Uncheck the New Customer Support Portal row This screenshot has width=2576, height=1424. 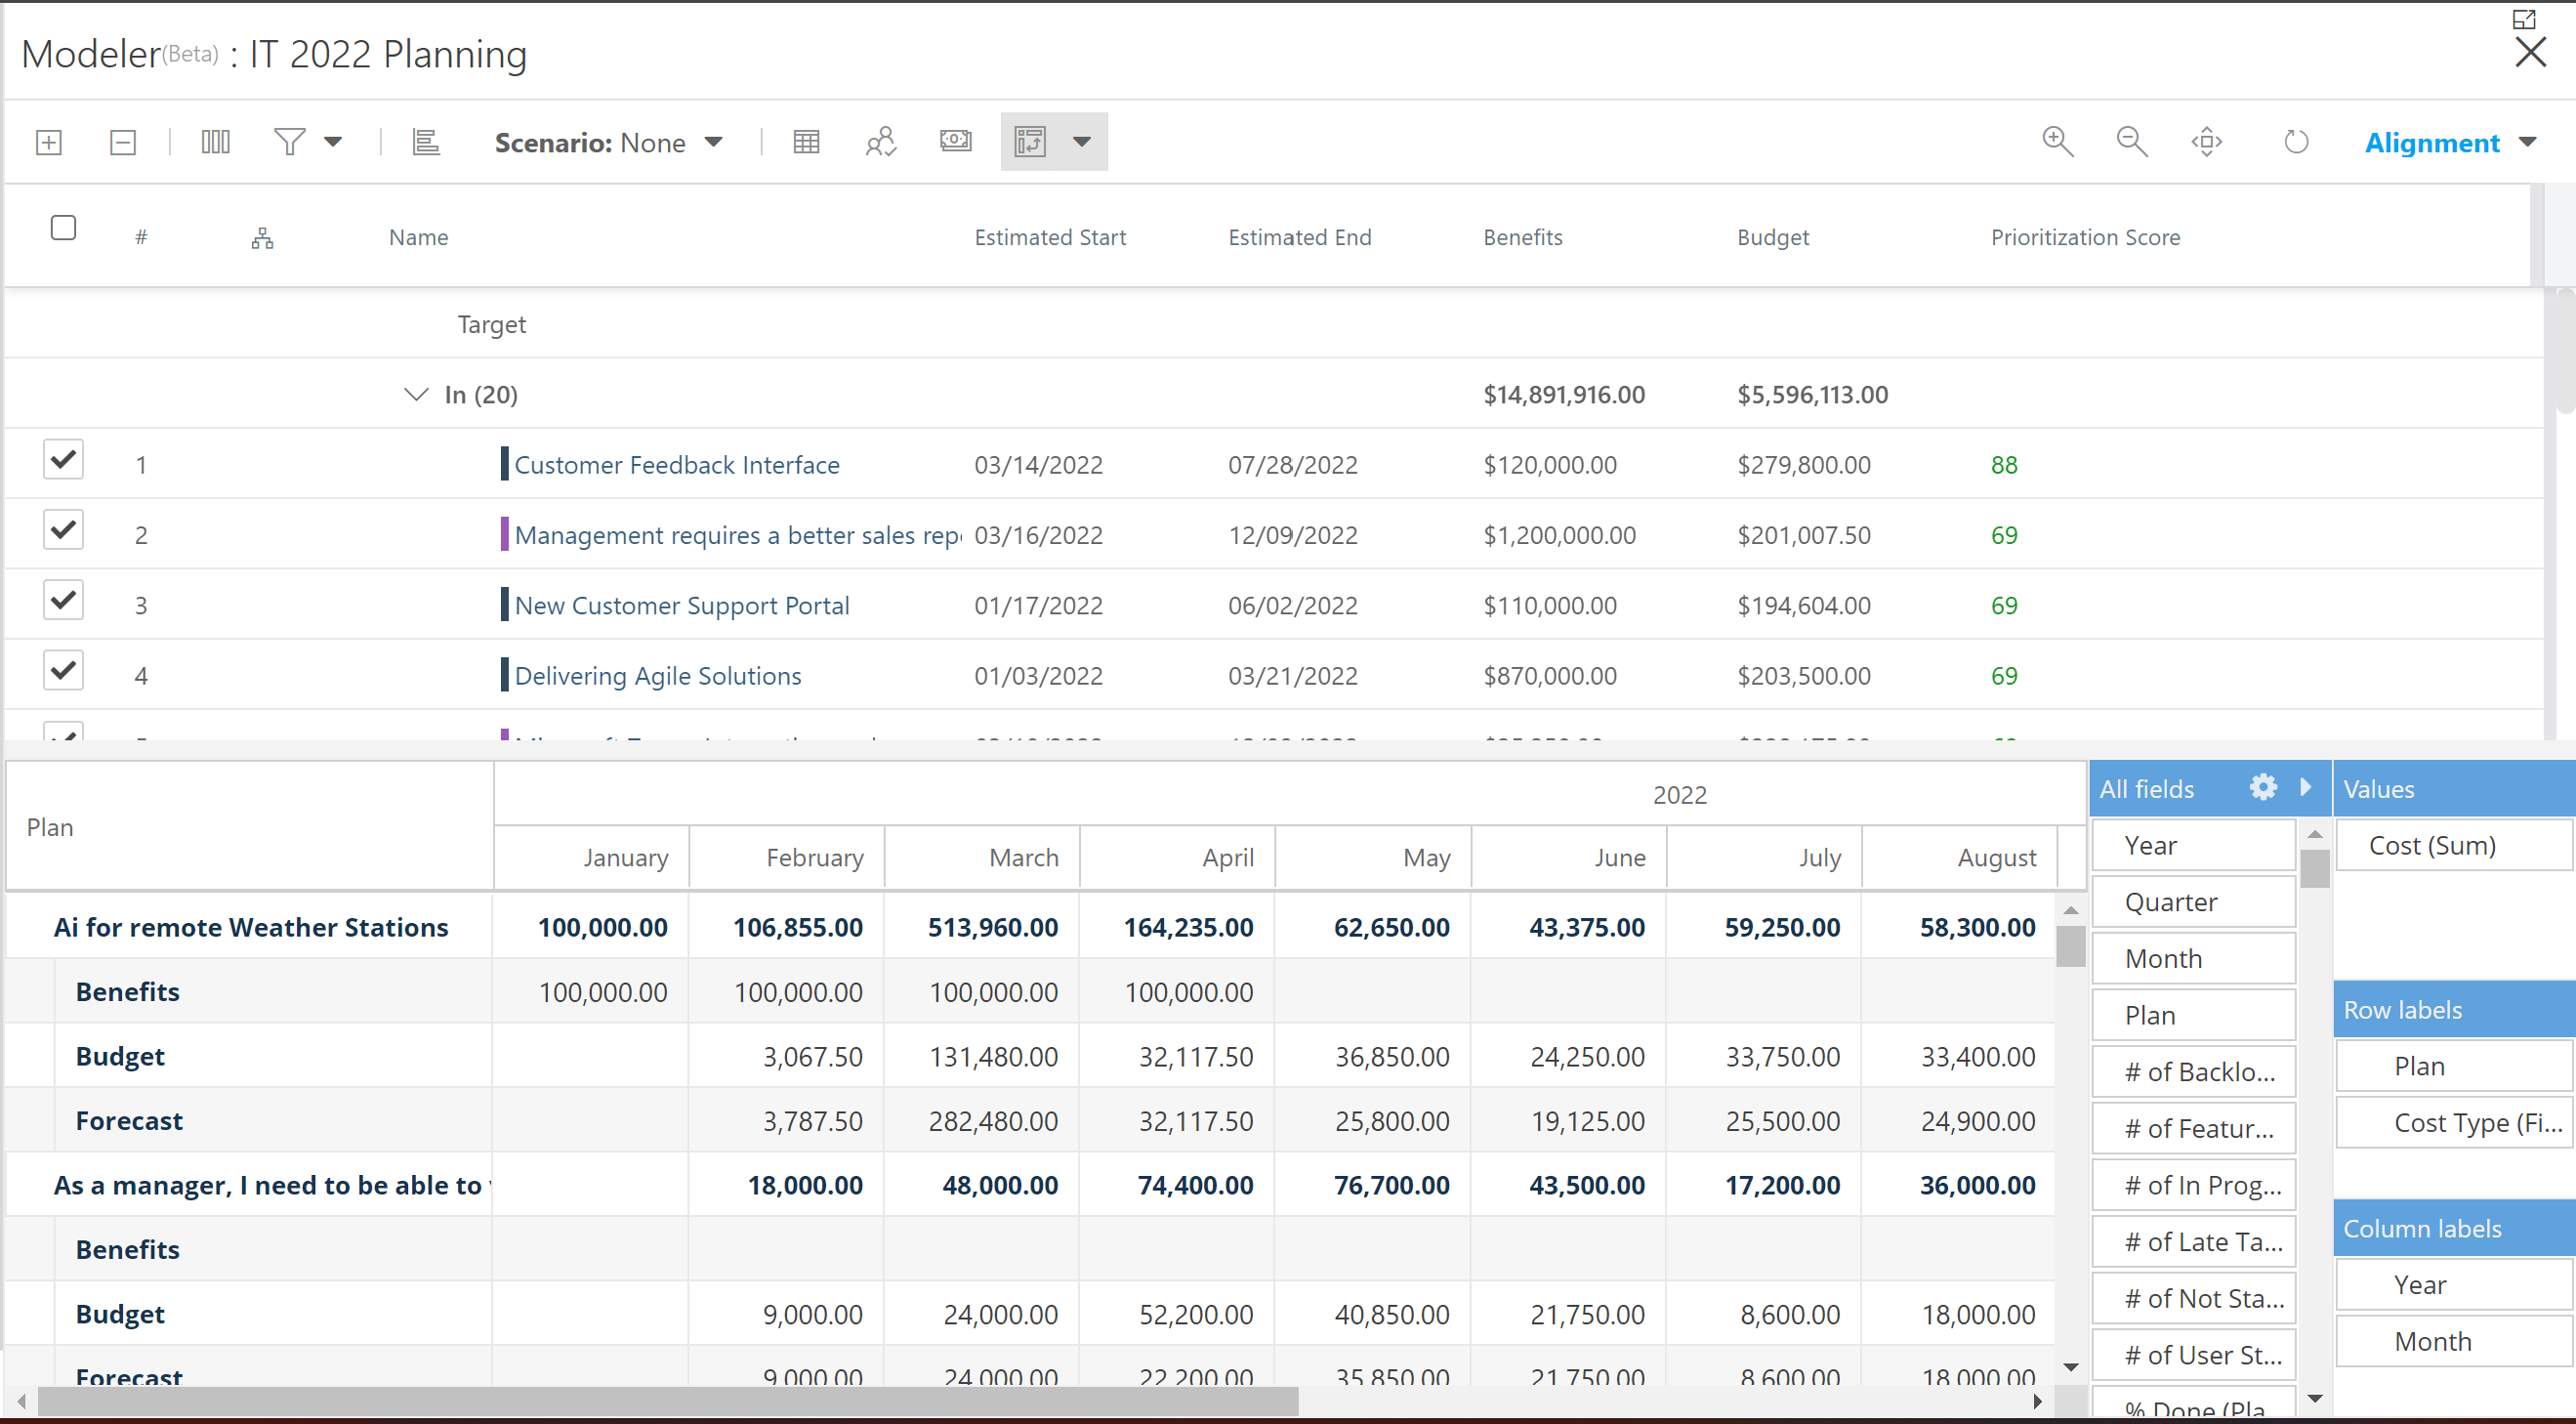click(63, 600)
